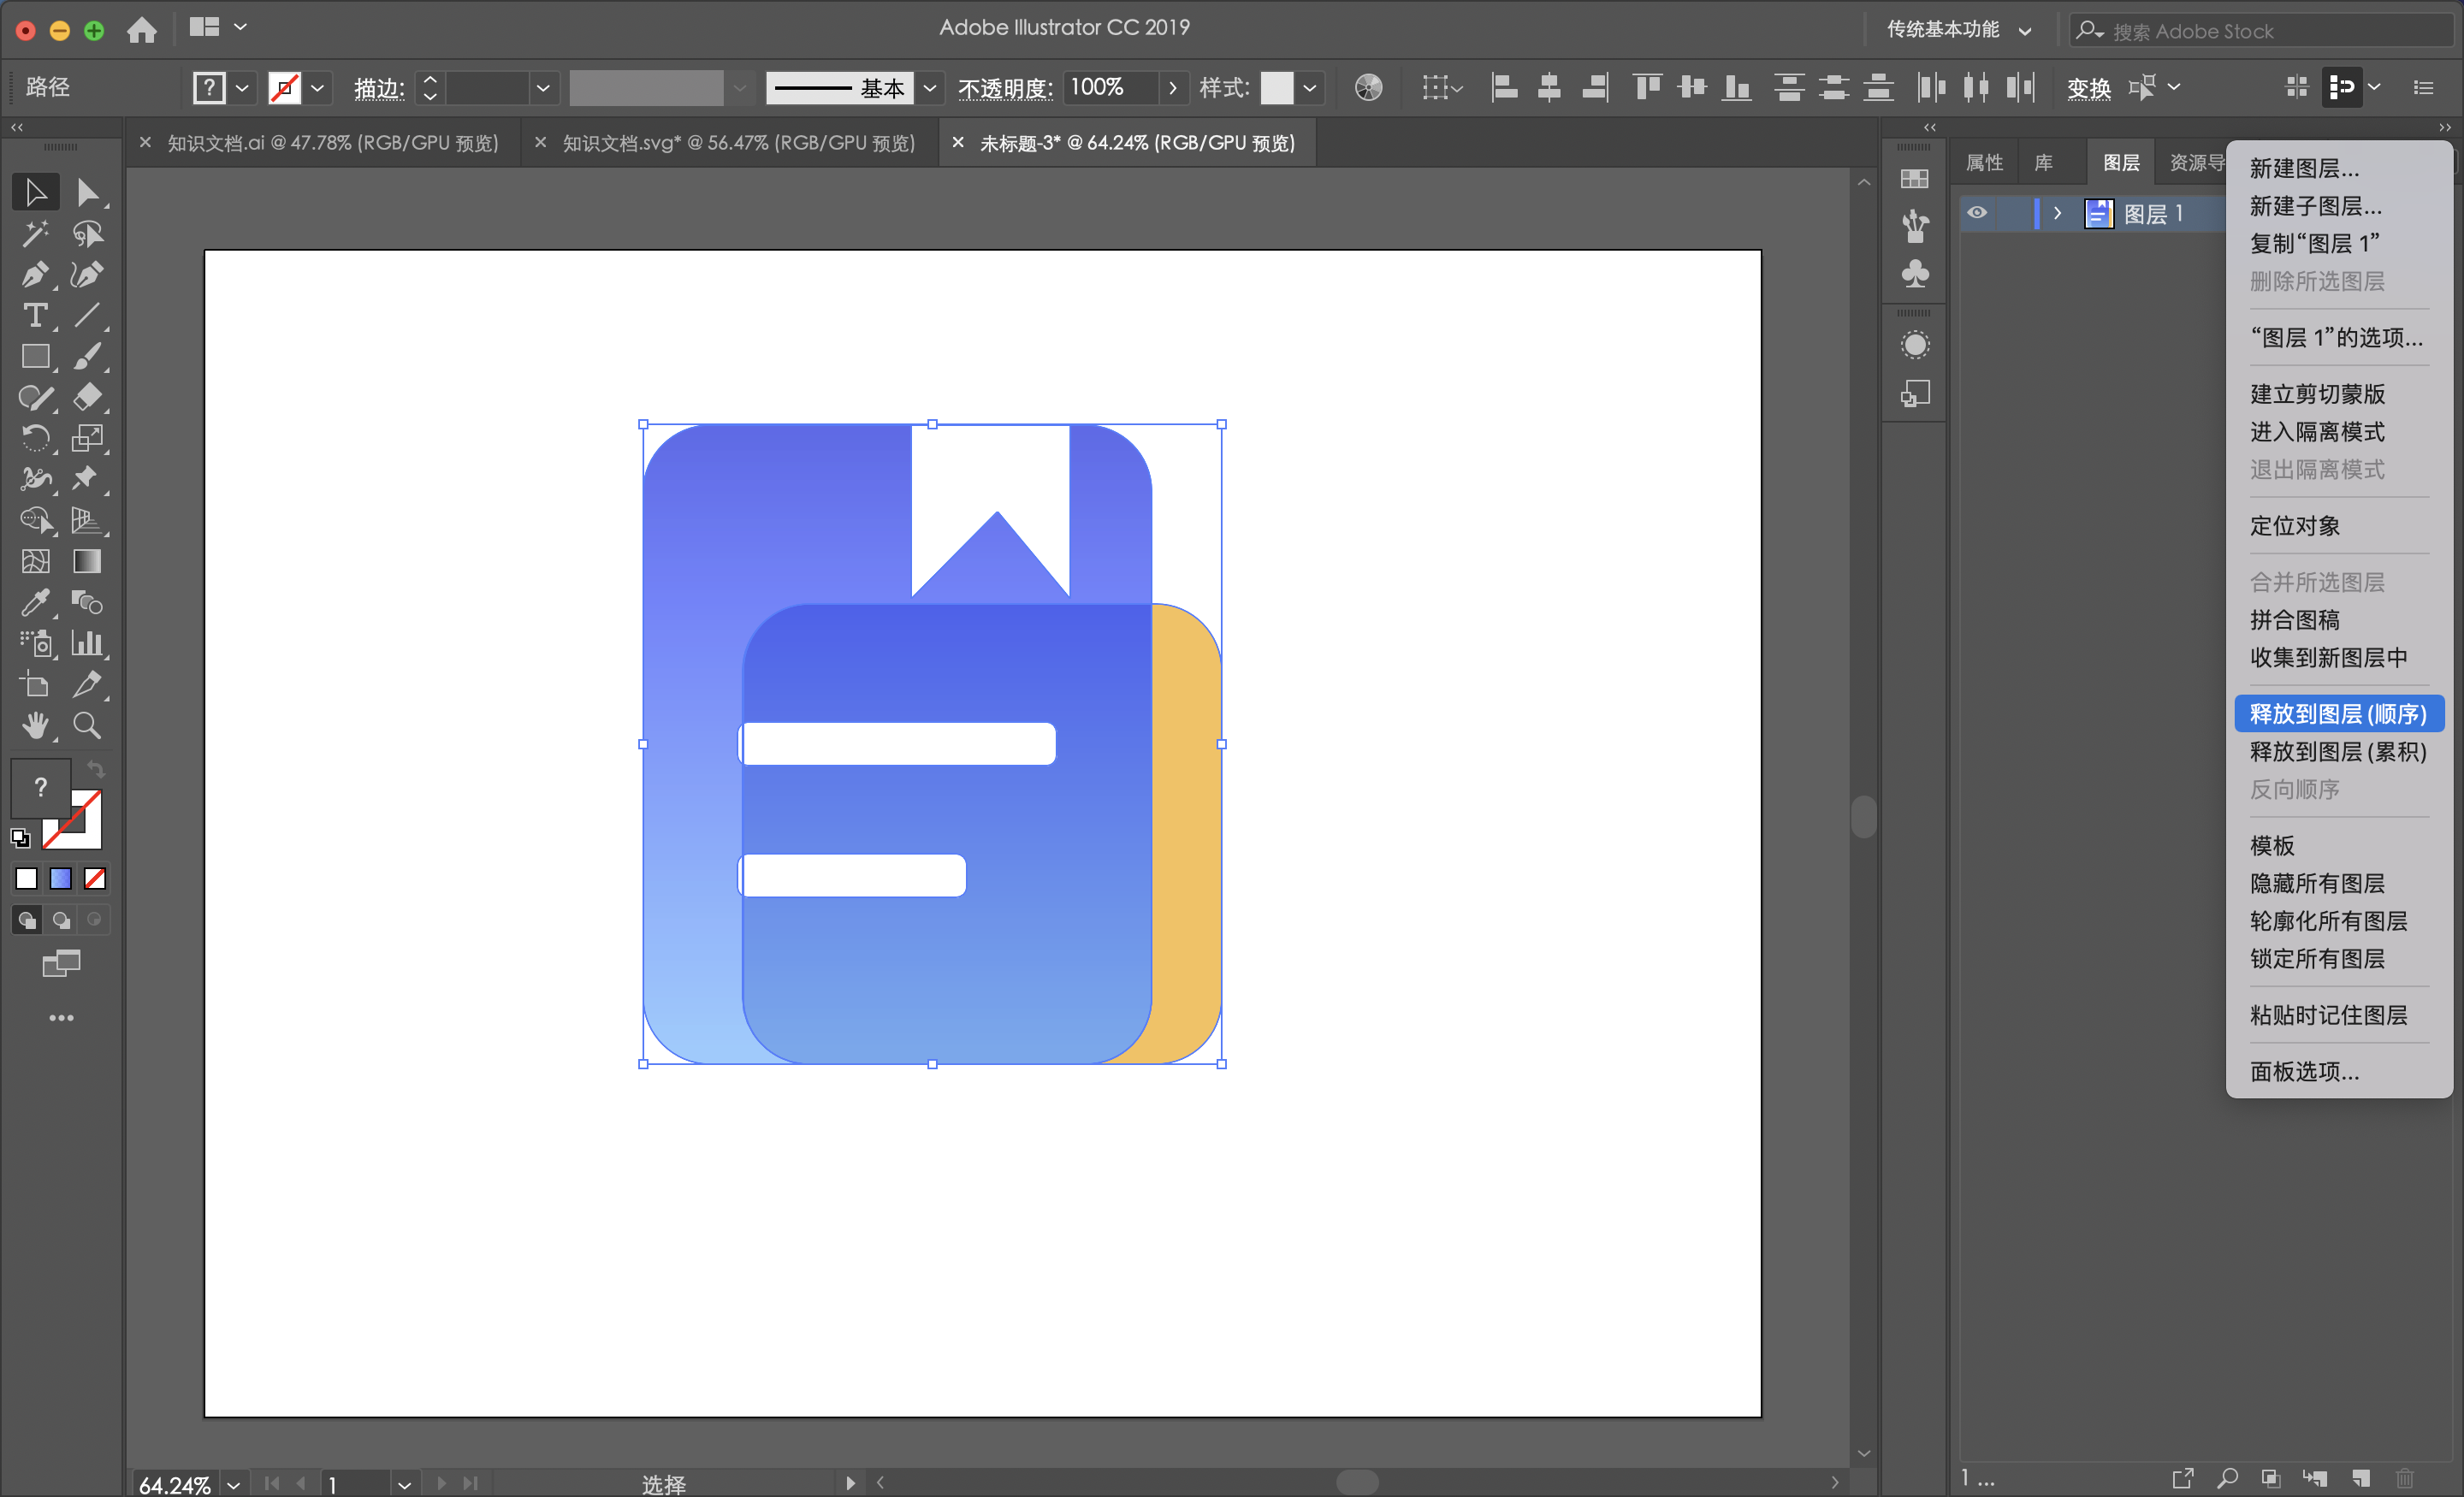Screen dimensions: 2464x1497
Task: Select the Rectangle tool
Action: pyautogui.click(x=35, y=357)
